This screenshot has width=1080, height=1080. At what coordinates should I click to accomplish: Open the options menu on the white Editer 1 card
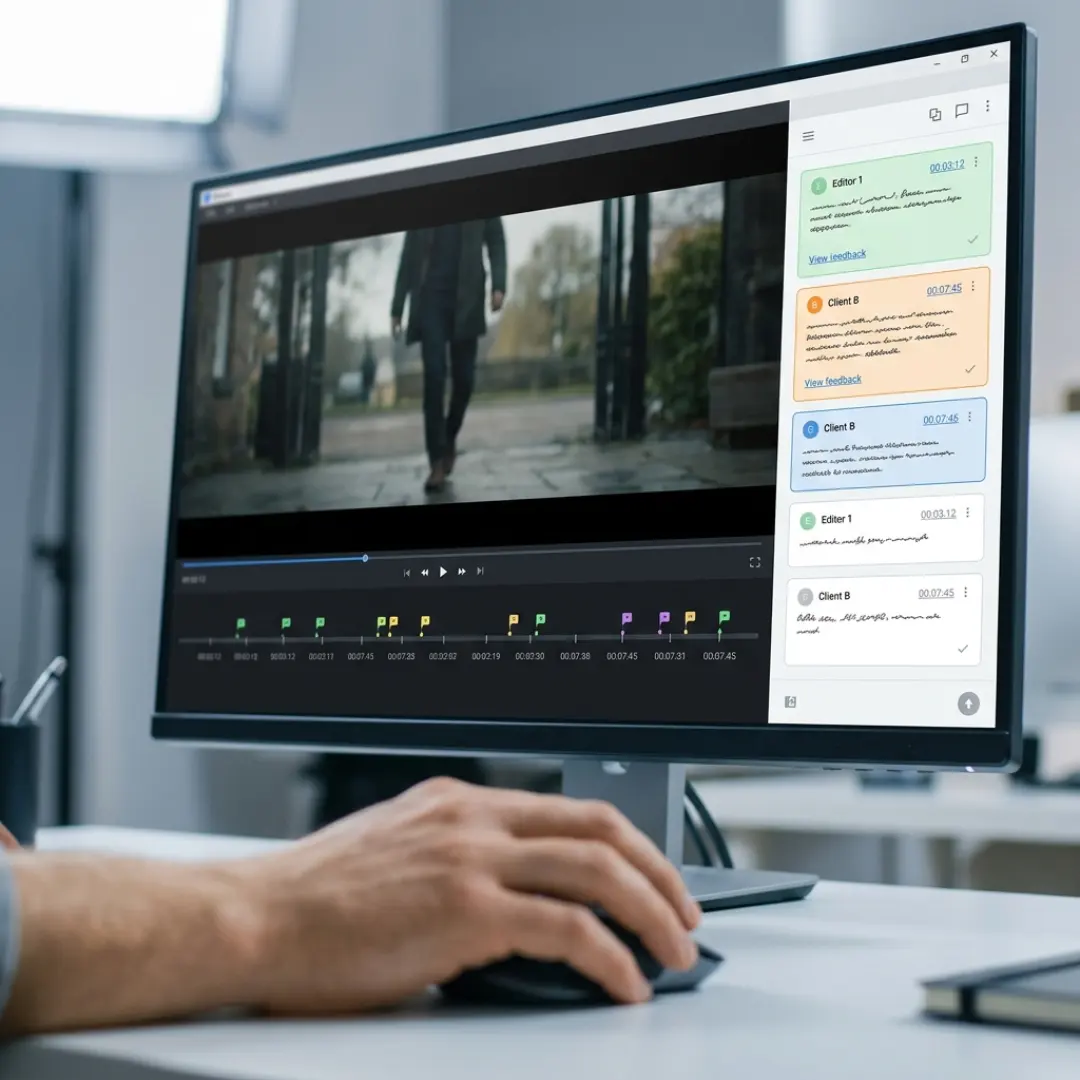point(968,512)
